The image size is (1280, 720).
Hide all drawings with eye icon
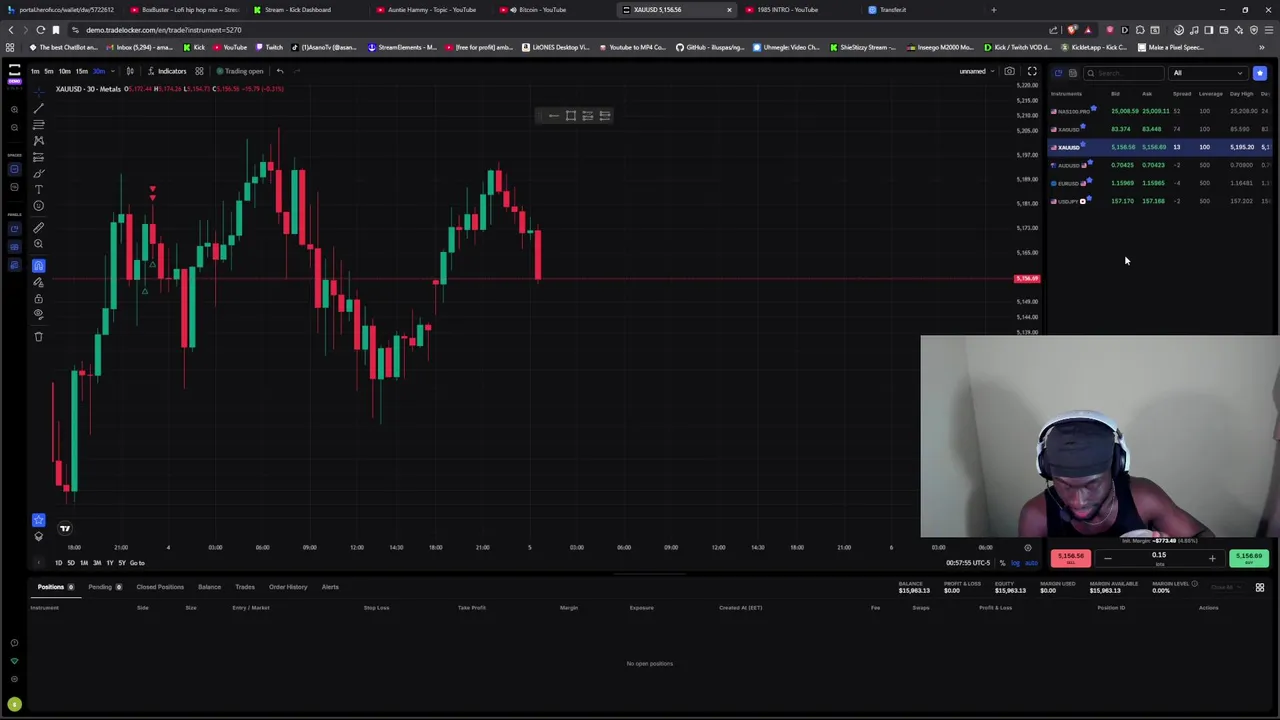pyautogui.click(x=38, y=314)
